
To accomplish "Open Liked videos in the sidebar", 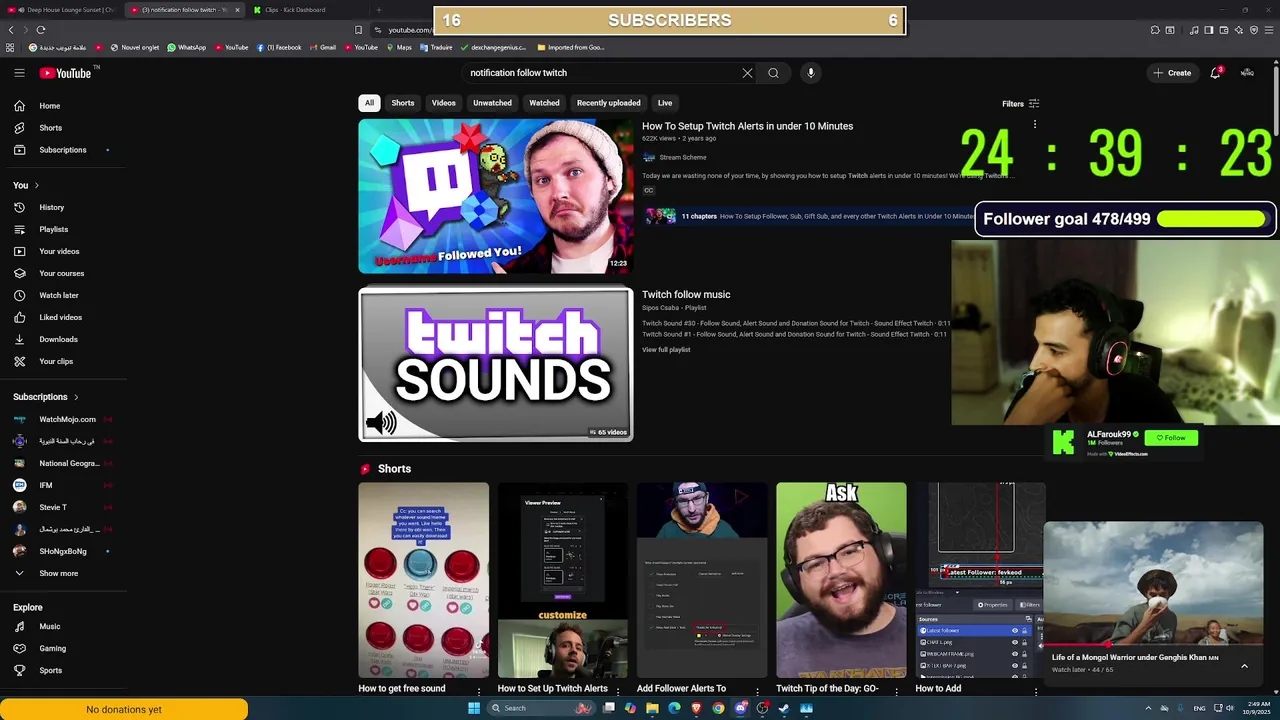I will (x=63, y=317).
